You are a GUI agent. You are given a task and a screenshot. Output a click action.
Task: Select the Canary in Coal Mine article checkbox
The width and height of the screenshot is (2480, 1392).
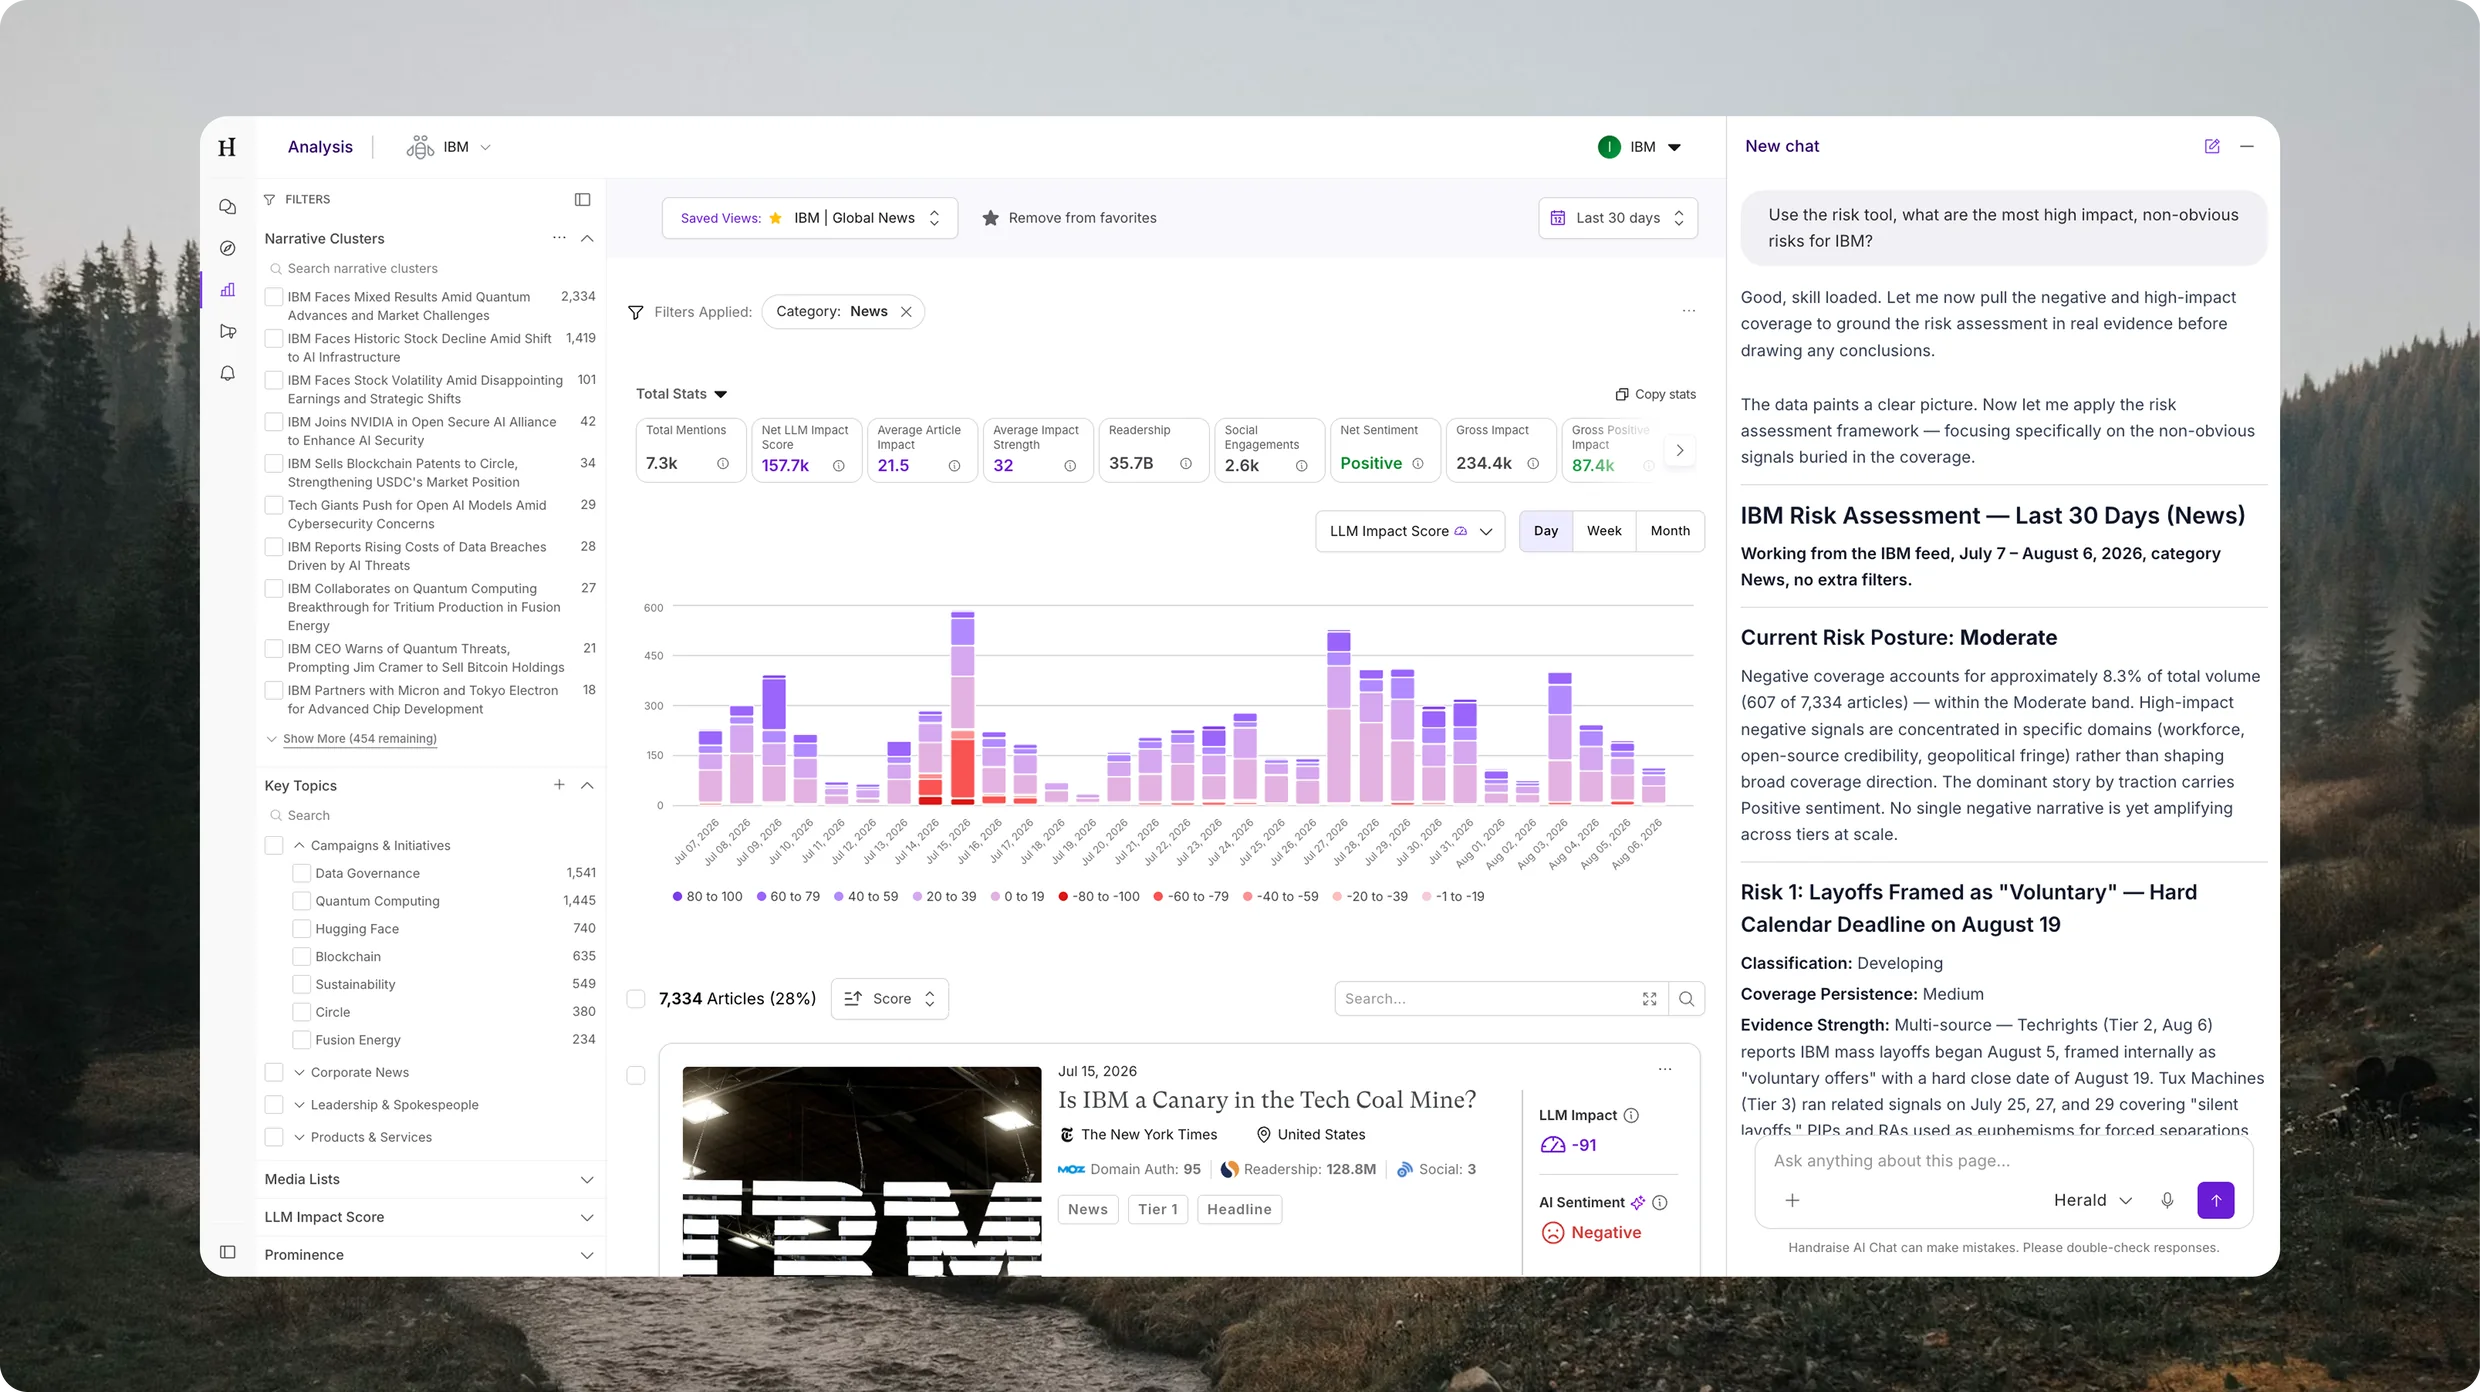(636, 1076)
